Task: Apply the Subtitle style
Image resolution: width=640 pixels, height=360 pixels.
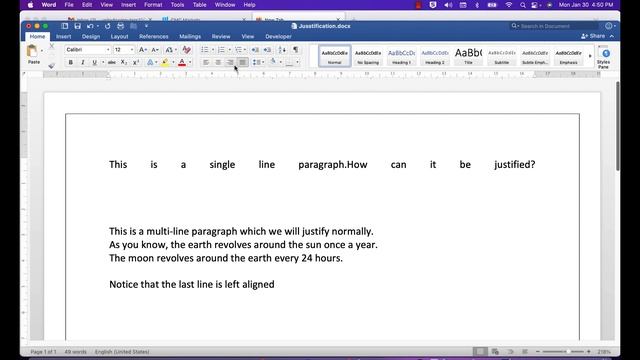Action: pyautogui.click(x=502, y=56)
